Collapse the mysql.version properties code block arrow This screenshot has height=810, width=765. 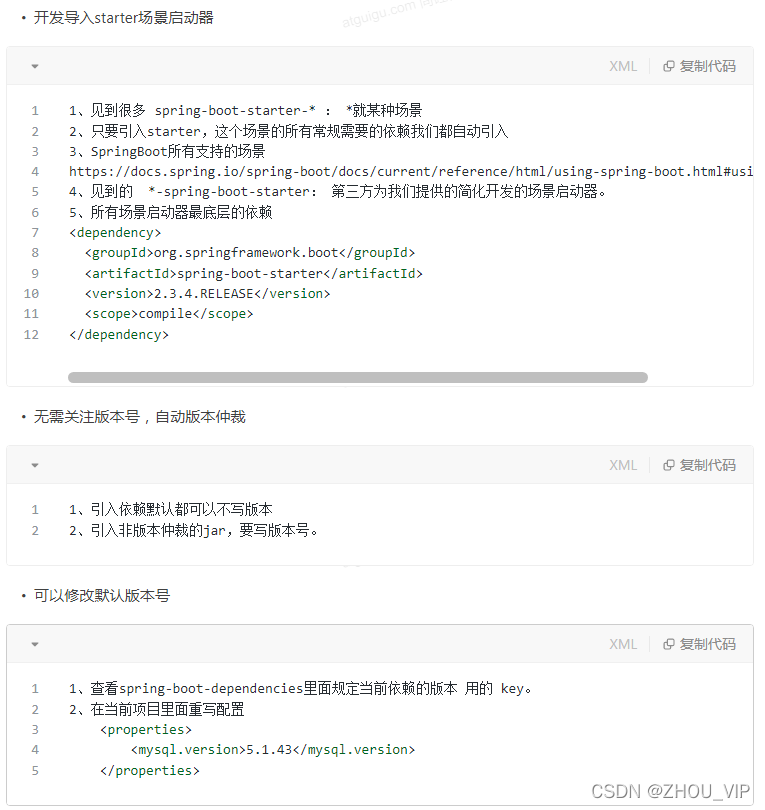pos(35,644)
